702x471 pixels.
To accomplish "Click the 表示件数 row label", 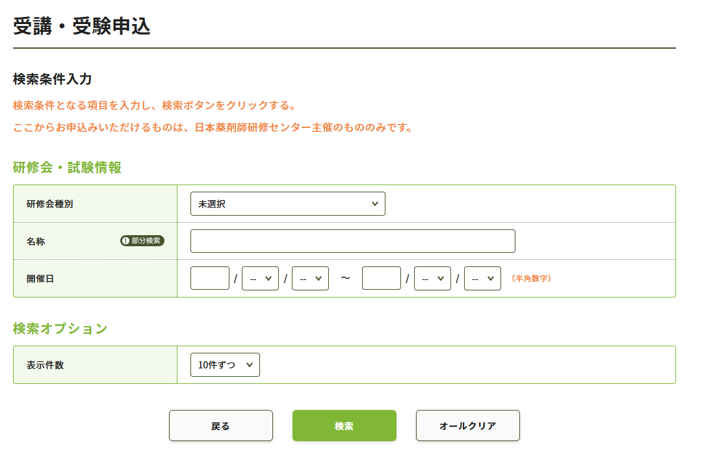I will (45, 365).
